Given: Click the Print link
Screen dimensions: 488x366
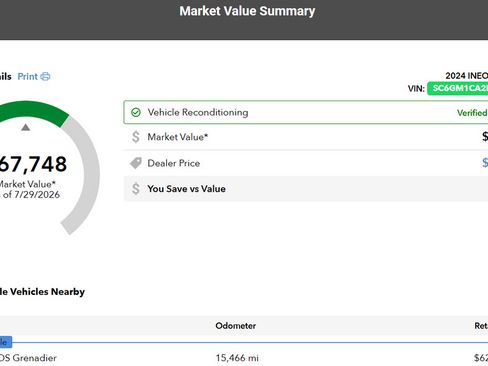Looking at the screenshot, I should pos(28,77).
